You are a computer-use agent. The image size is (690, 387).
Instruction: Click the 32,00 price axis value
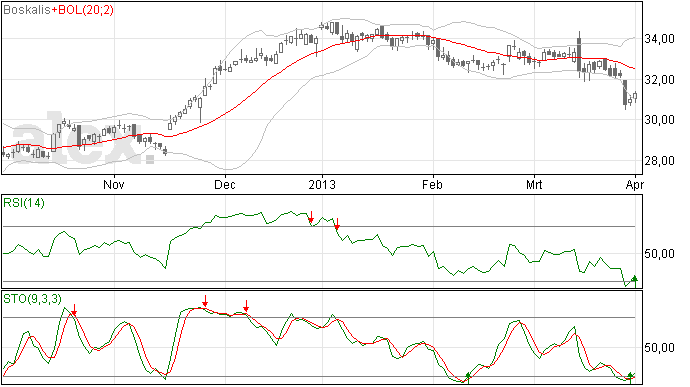tap(659, 80)
